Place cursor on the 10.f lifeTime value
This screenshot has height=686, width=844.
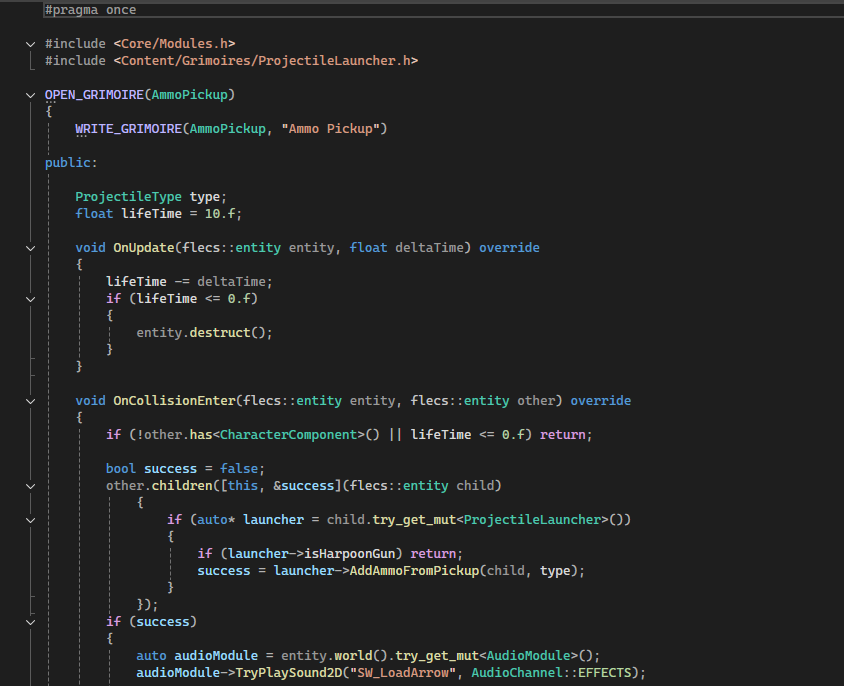click(219, 213)
